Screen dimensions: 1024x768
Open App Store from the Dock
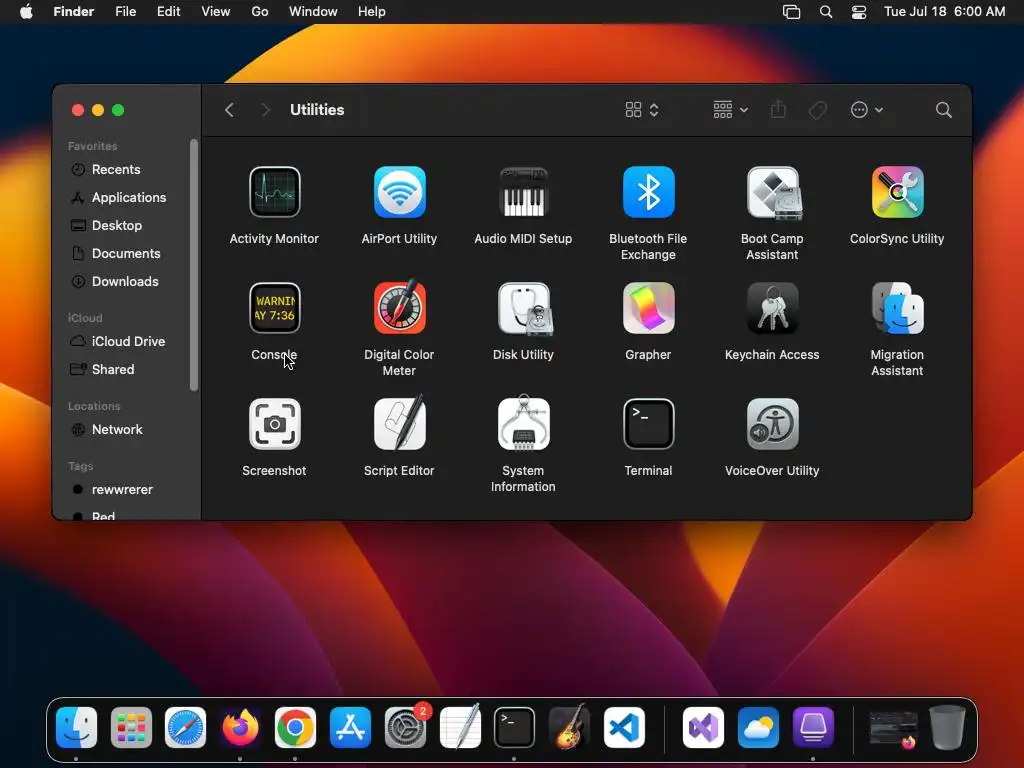(x=350, y=728)
